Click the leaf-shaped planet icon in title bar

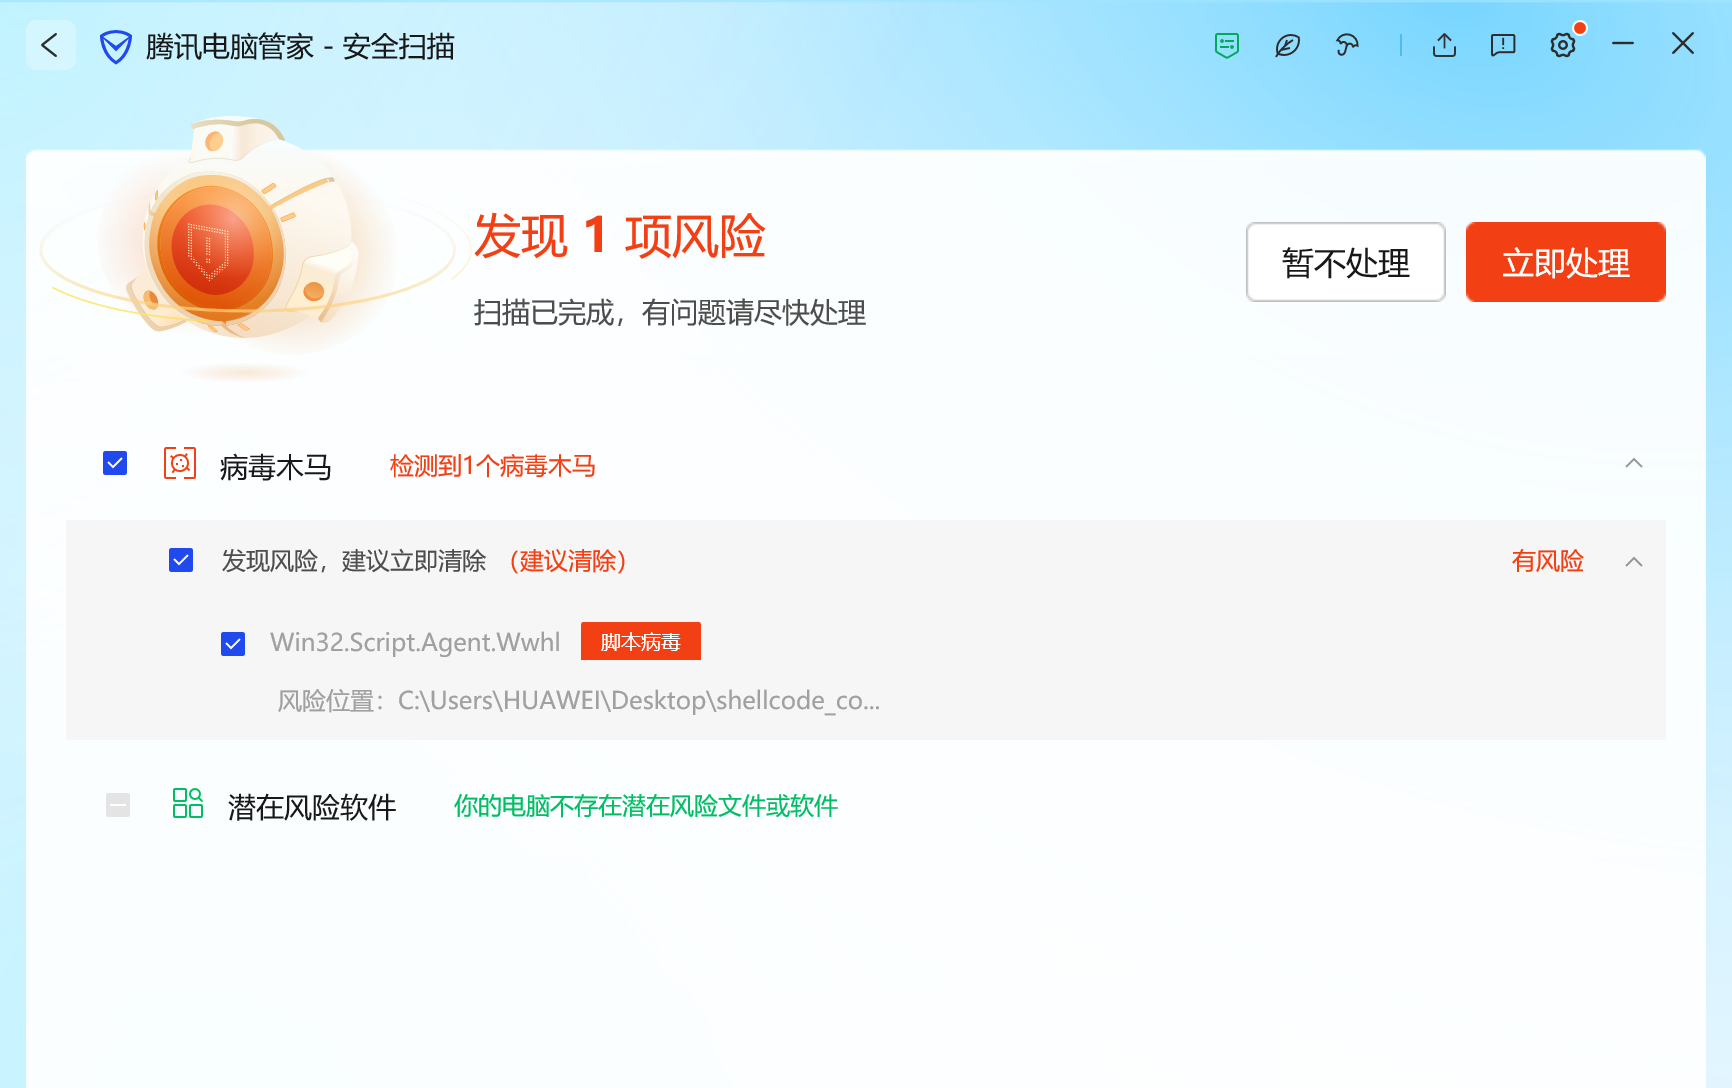click(x=1287, y=45)
